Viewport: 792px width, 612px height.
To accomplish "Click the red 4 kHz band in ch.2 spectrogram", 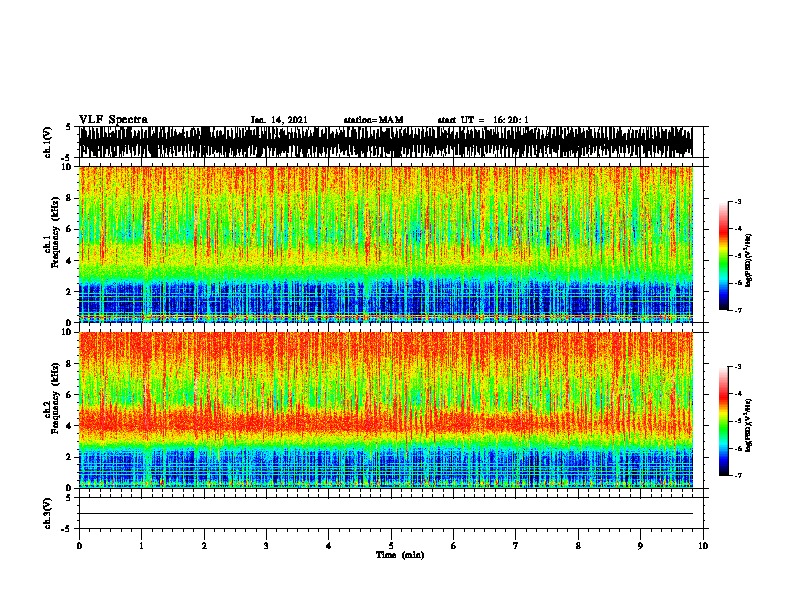I will (x=386, y=422).
